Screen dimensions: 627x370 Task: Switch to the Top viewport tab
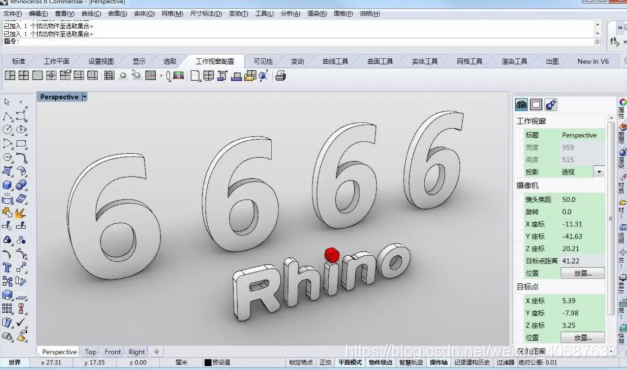pos(90,352)
